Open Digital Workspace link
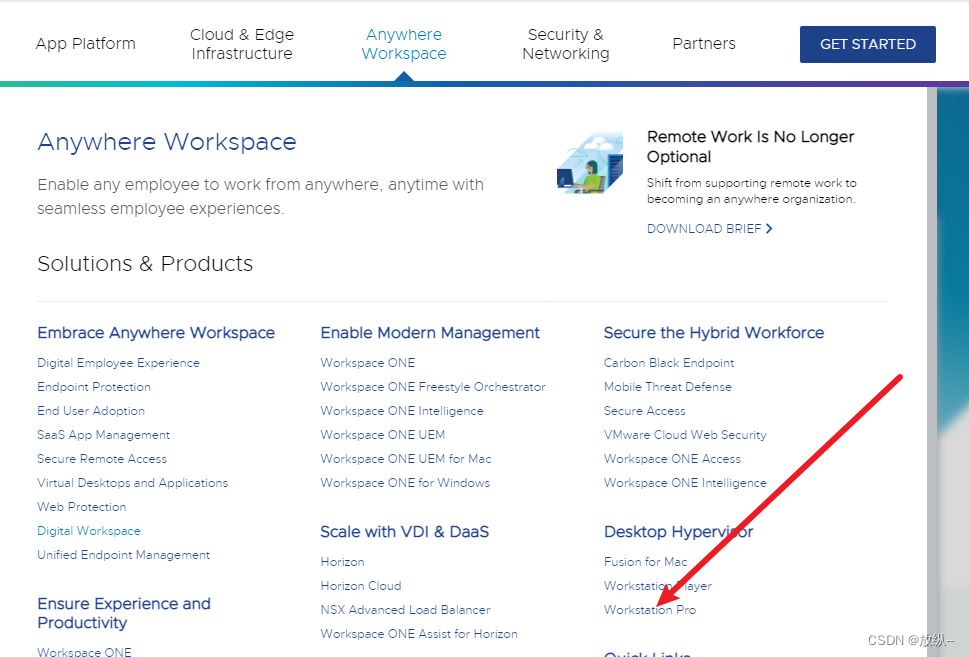Screen dimensions: 969x657 pyautogui.click(x=89, y=531)
